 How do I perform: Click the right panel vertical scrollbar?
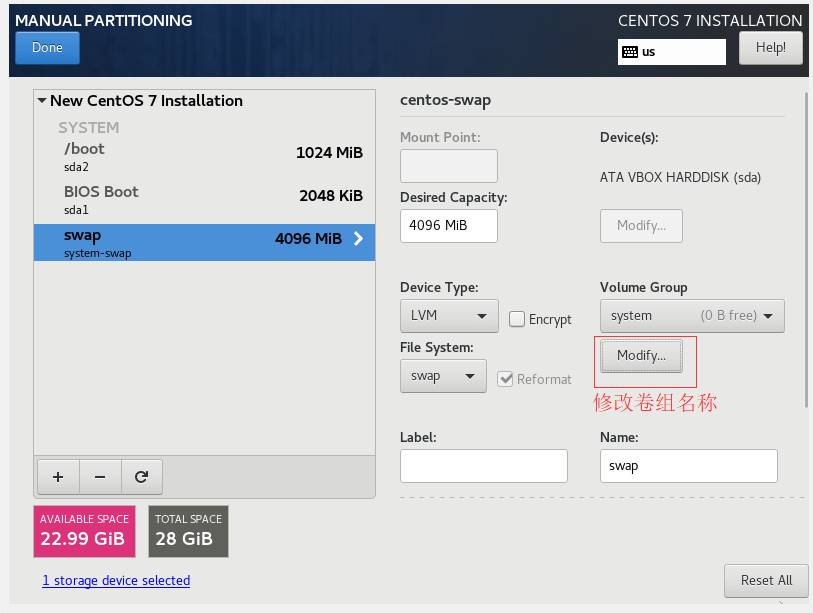806,249
